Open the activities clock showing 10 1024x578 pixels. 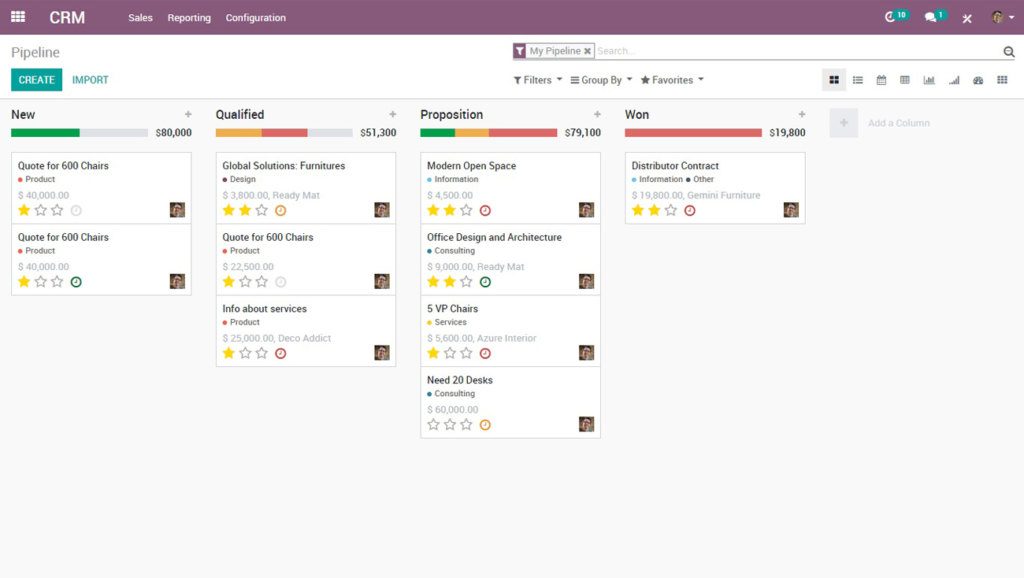coord(895,16)
